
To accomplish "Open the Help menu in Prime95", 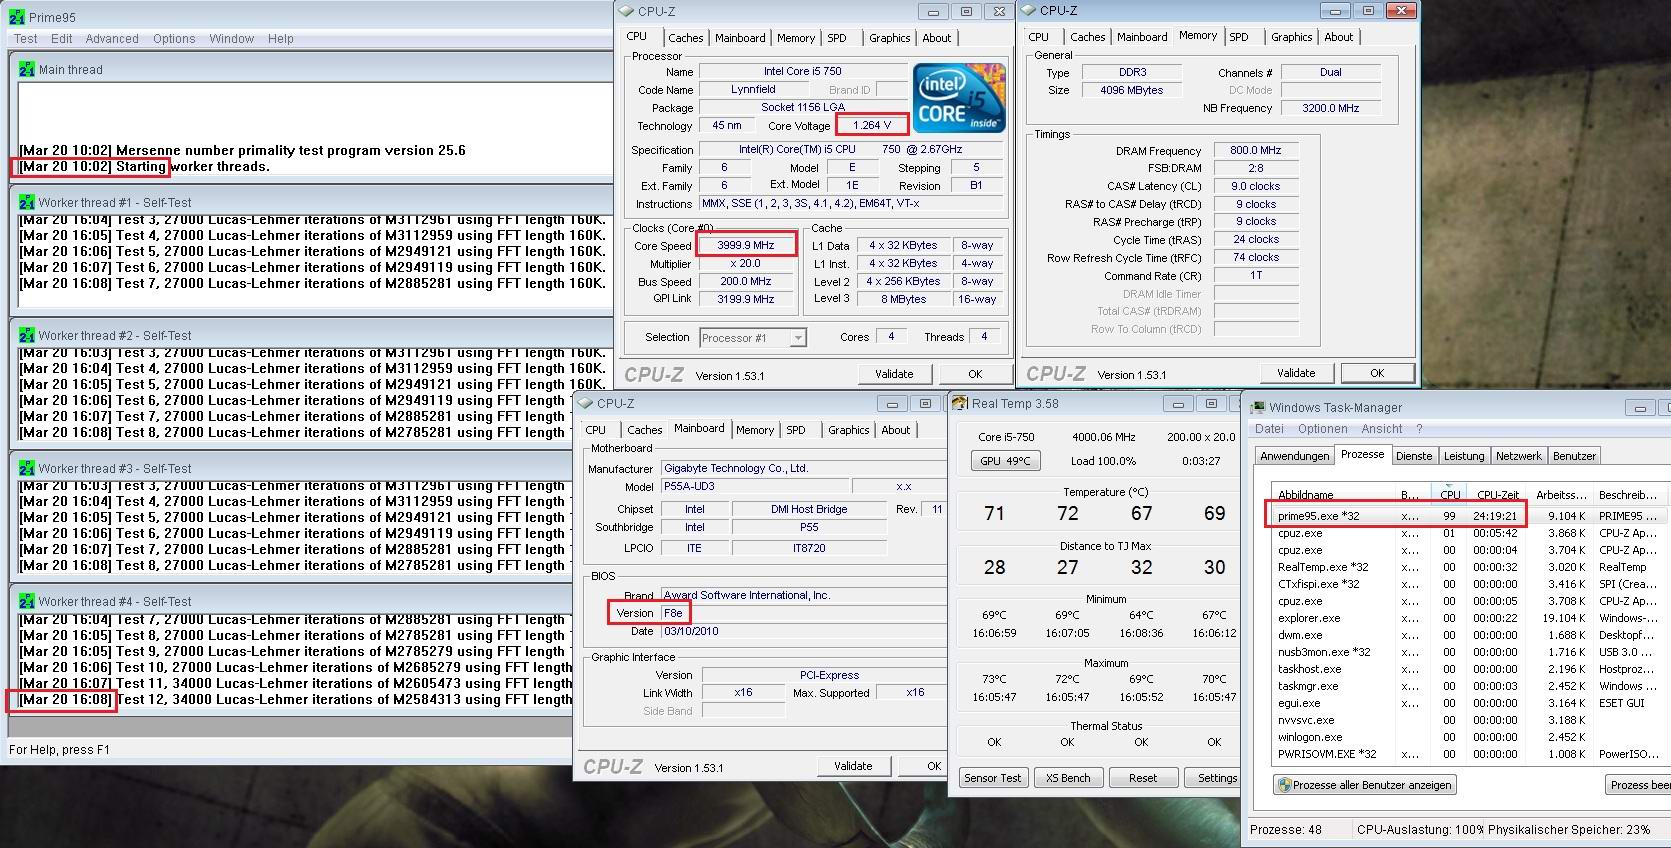I will tap(281, 39).
